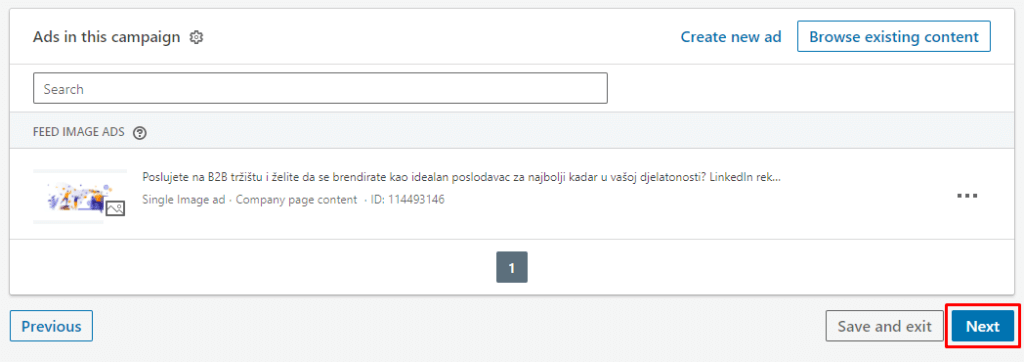1024x362 pixels.
Task: Click ad ID 114493146 text
Action: [408, 199]
